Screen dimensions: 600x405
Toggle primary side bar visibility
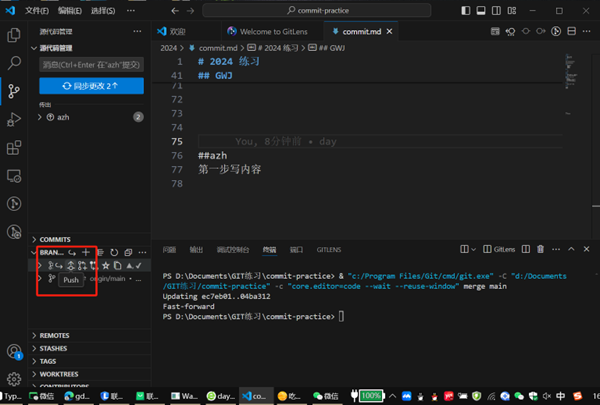point(466,11)
